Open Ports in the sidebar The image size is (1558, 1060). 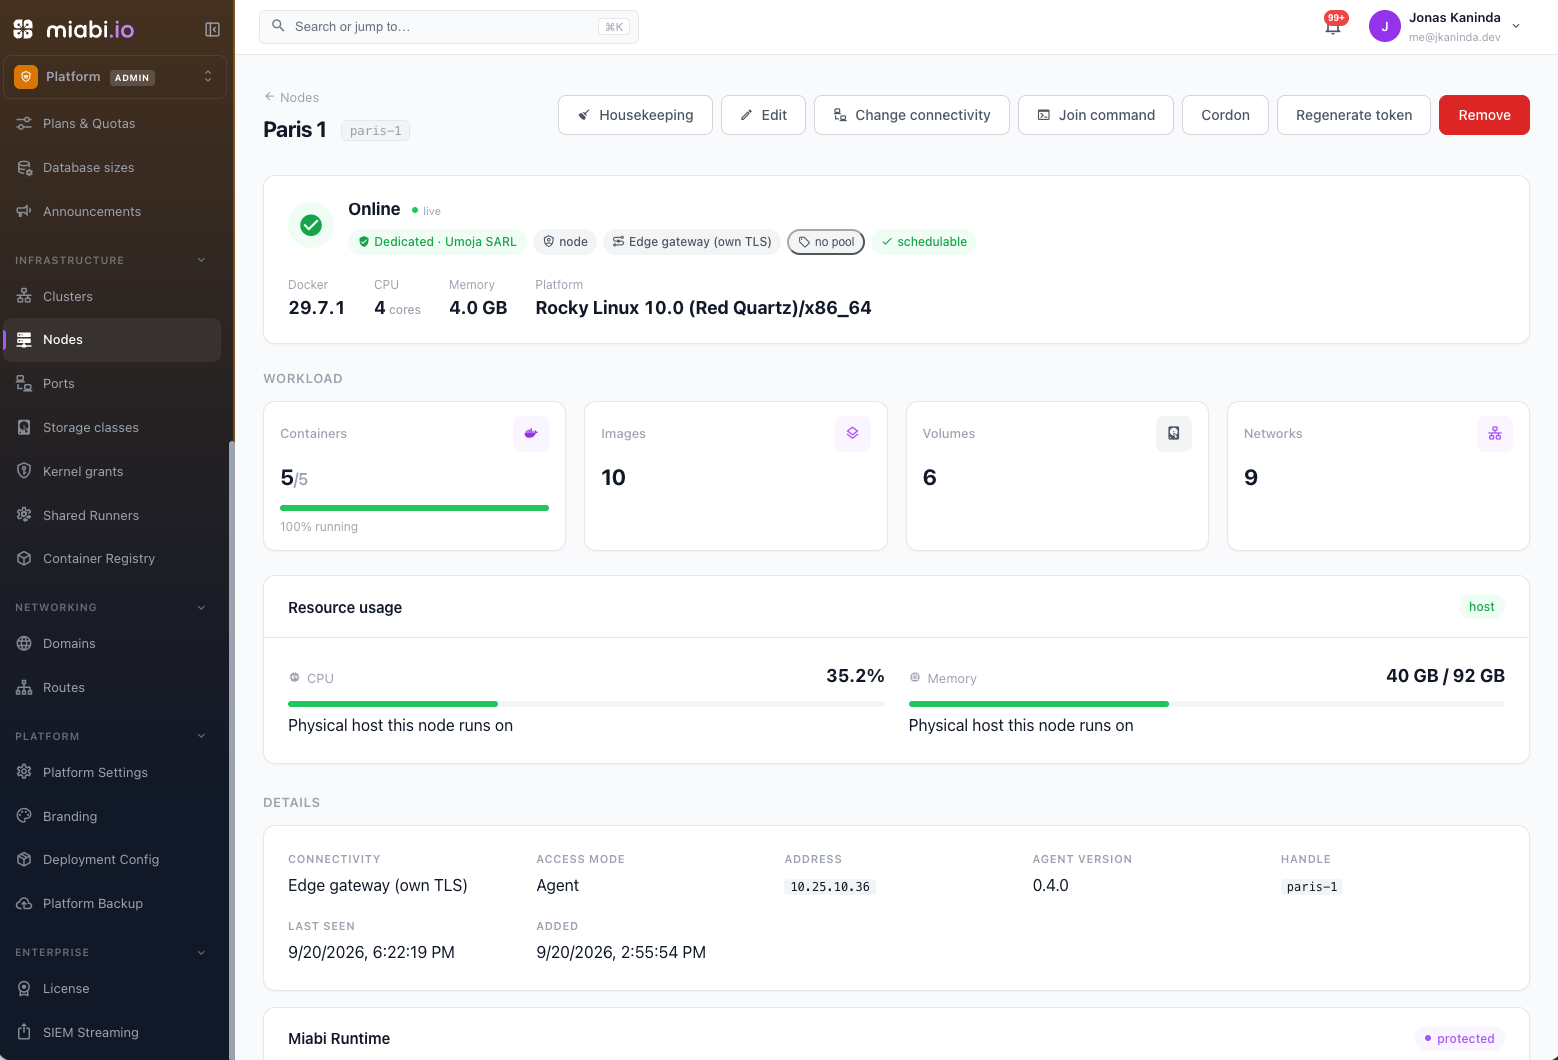[x=112, y=383]
